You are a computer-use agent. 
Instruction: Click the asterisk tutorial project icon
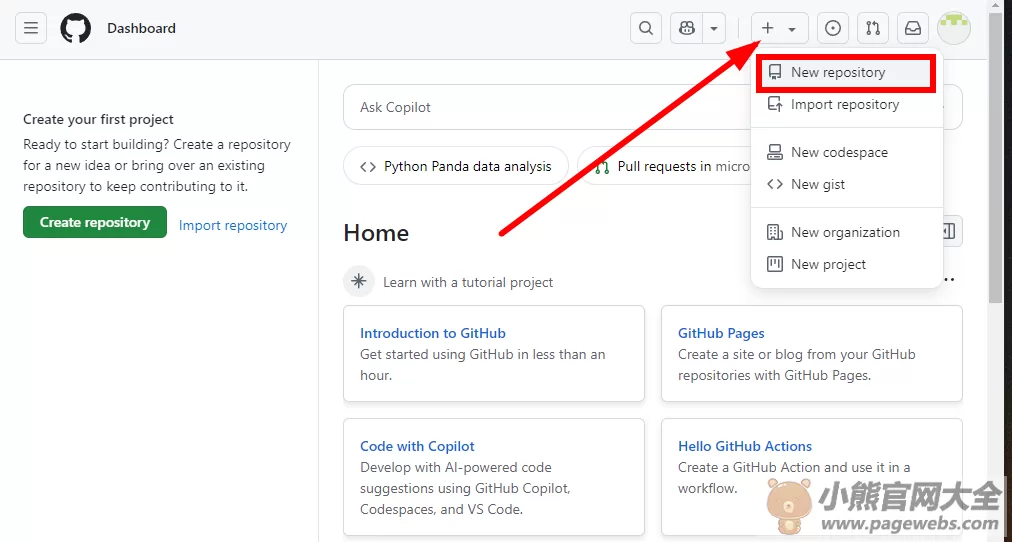coord(359,281)
